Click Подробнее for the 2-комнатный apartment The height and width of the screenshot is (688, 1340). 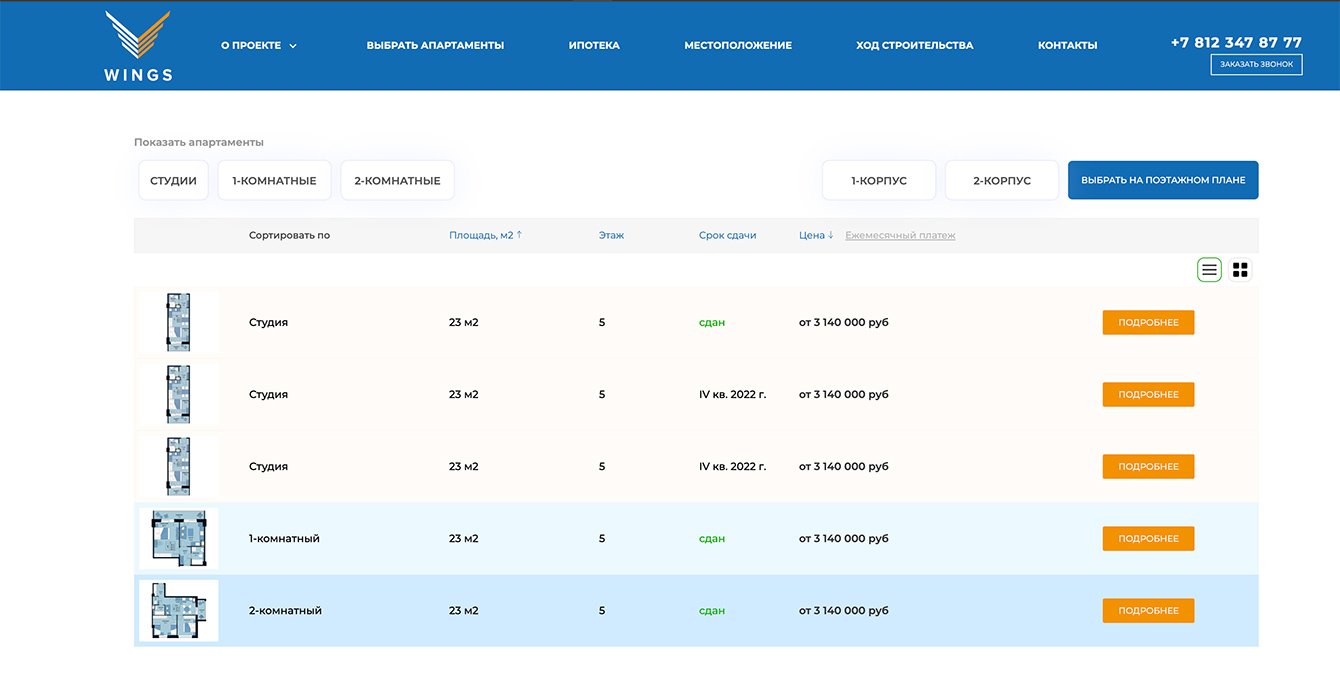[1148, 610]
